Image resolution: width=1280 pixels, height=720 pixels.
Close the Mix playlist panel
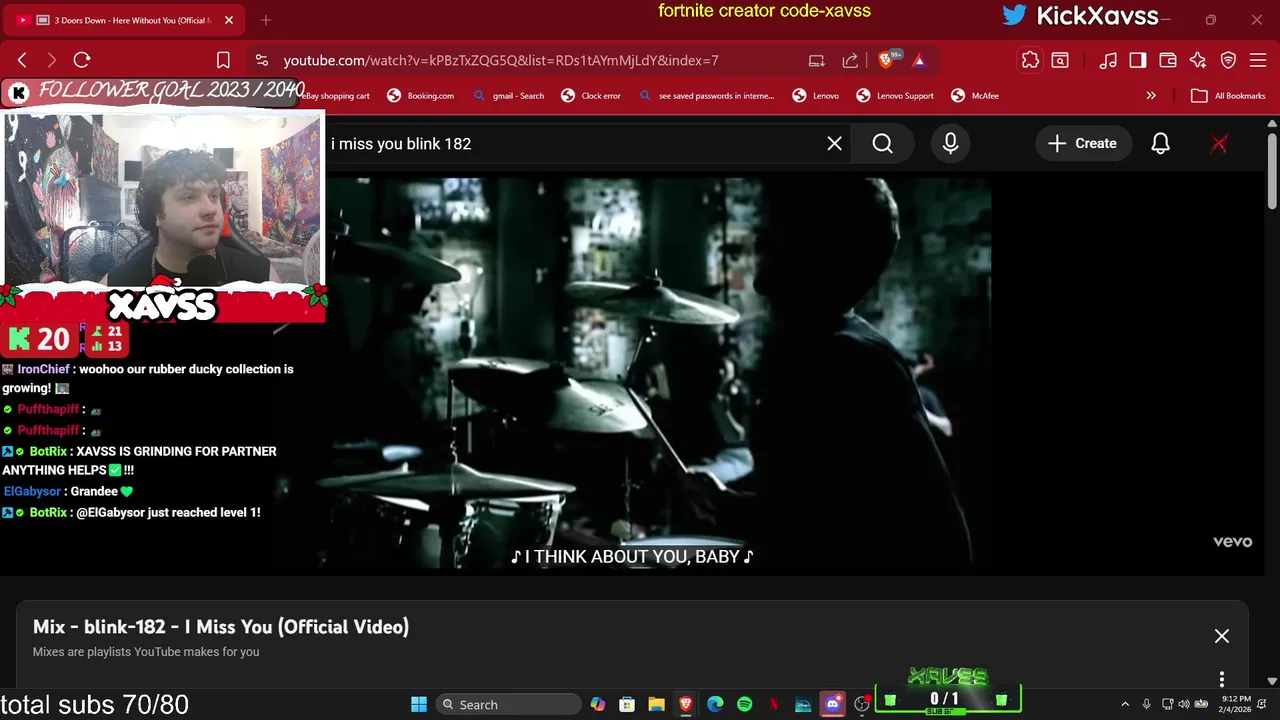point(1222,636)
